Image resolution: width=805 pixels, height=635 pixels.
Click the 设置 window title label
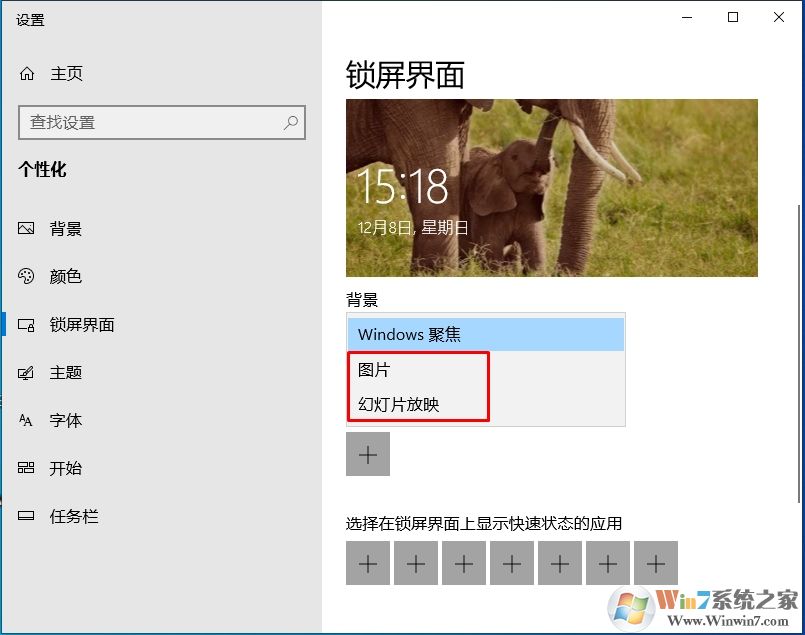[x=31, y=18]
